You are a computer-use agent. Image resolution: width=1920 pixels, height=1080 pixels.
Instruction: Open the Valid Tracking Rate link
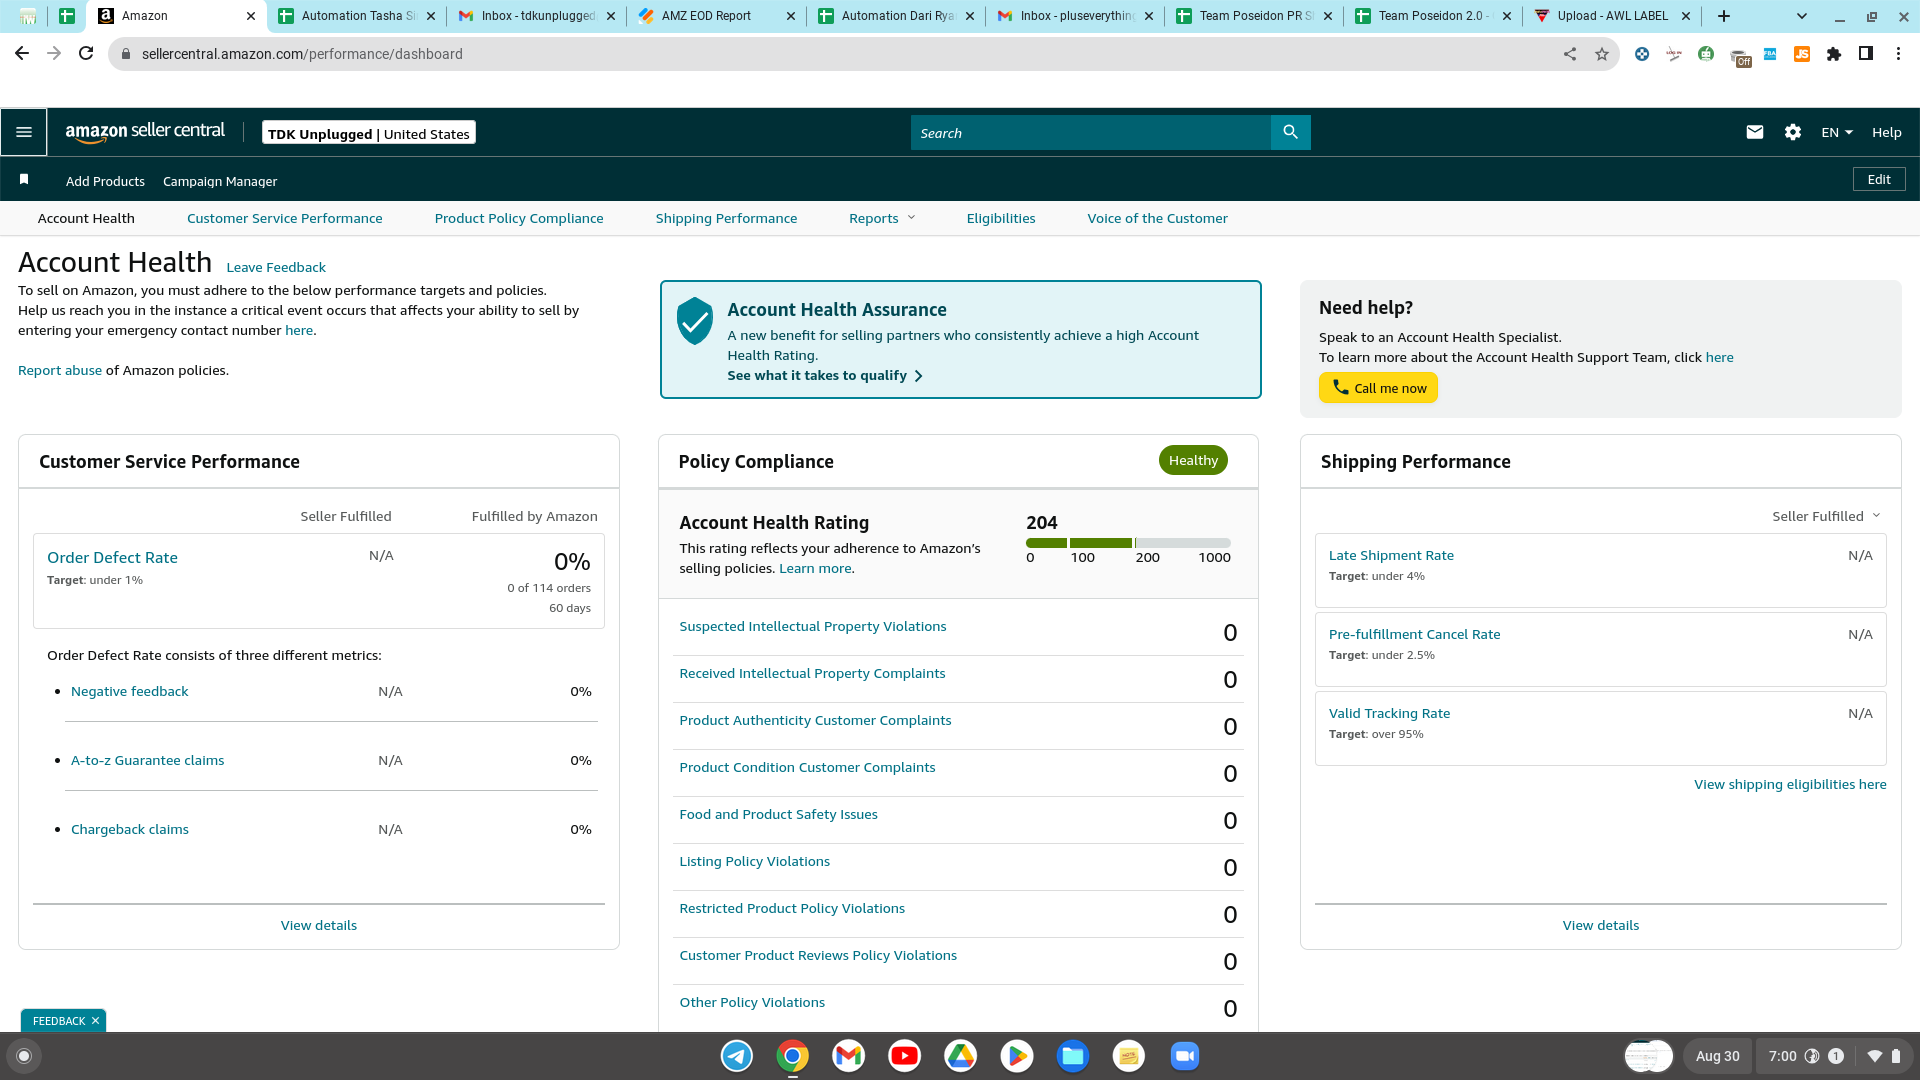[x=1389, y=713]
